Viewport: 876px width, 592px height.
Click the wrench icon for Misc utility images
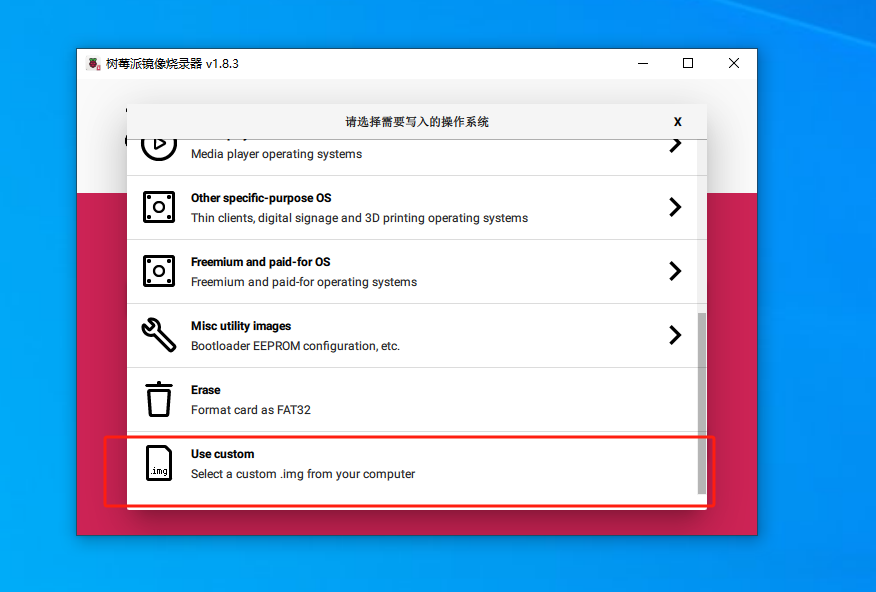159,335
